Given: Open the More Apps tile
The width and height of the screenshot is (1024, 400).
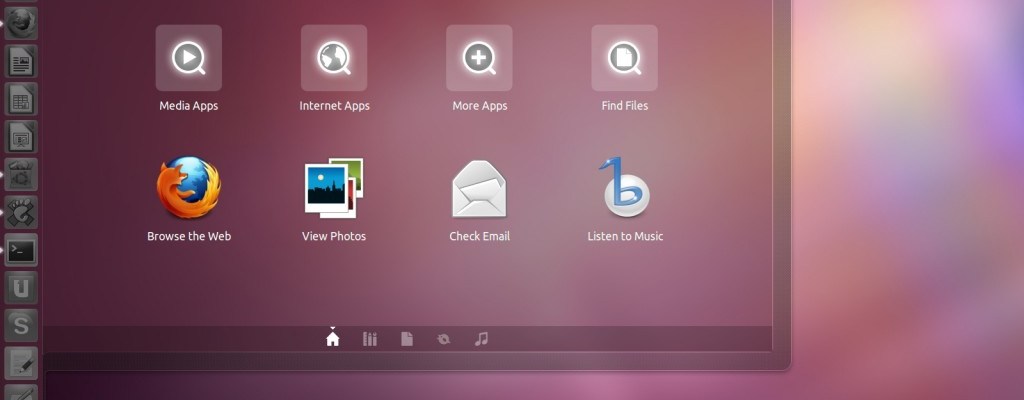Looking at the screenshot, I should pos(479,58).
